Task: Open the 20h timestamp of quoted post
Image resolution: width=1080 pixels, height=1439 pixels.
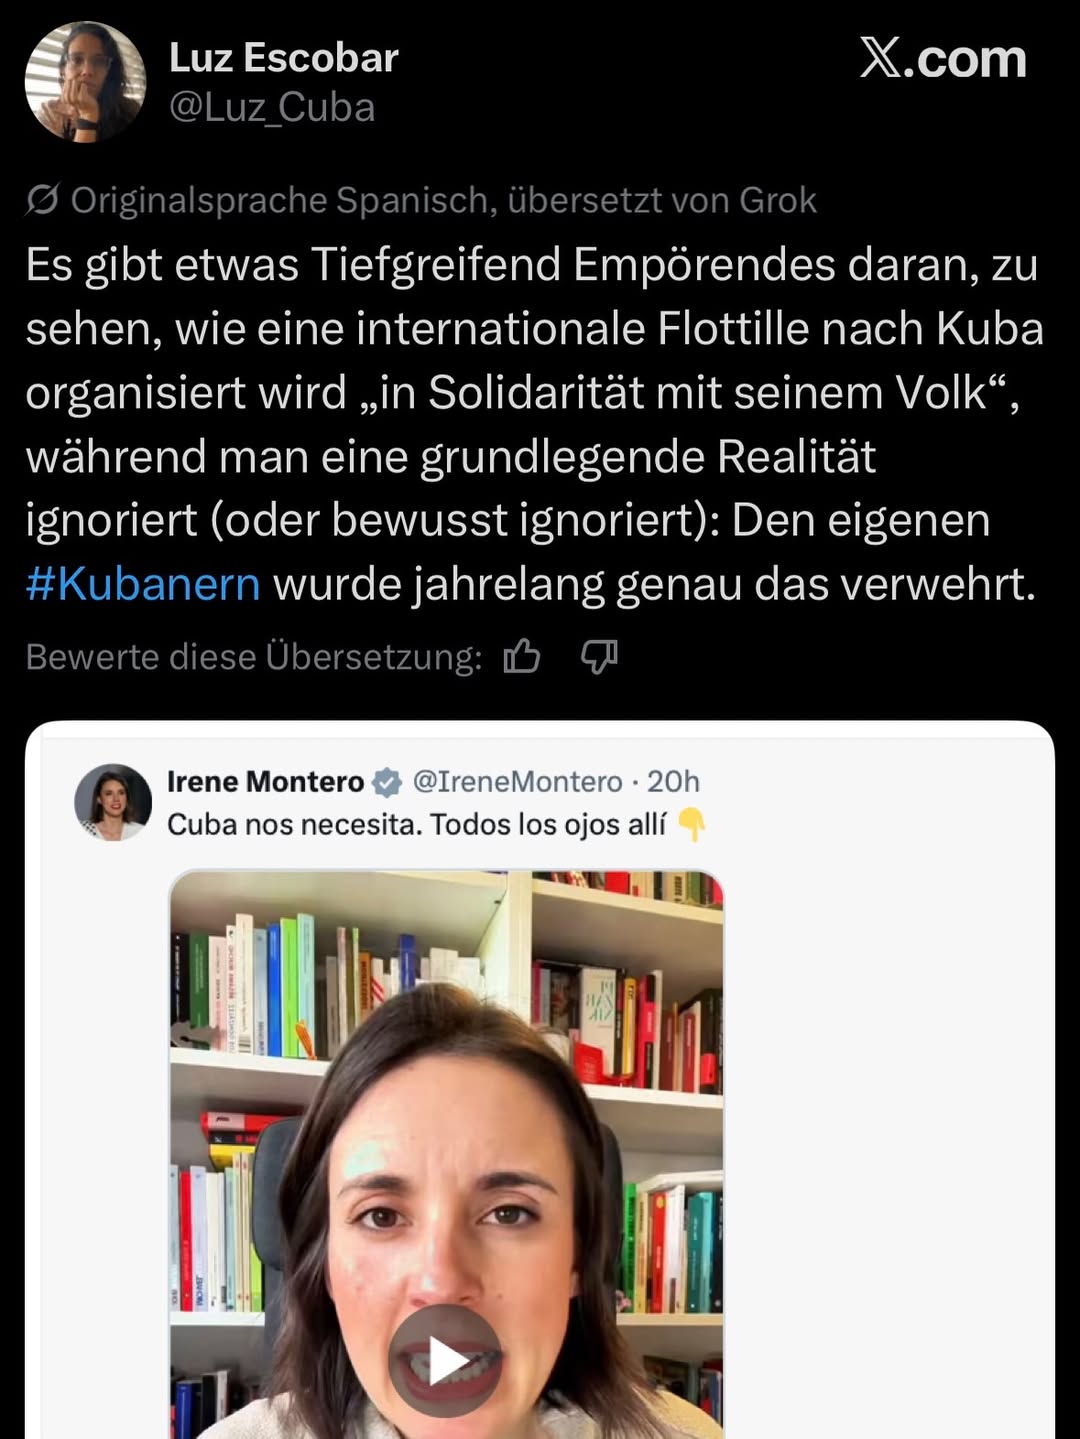Action: (673, 782)
